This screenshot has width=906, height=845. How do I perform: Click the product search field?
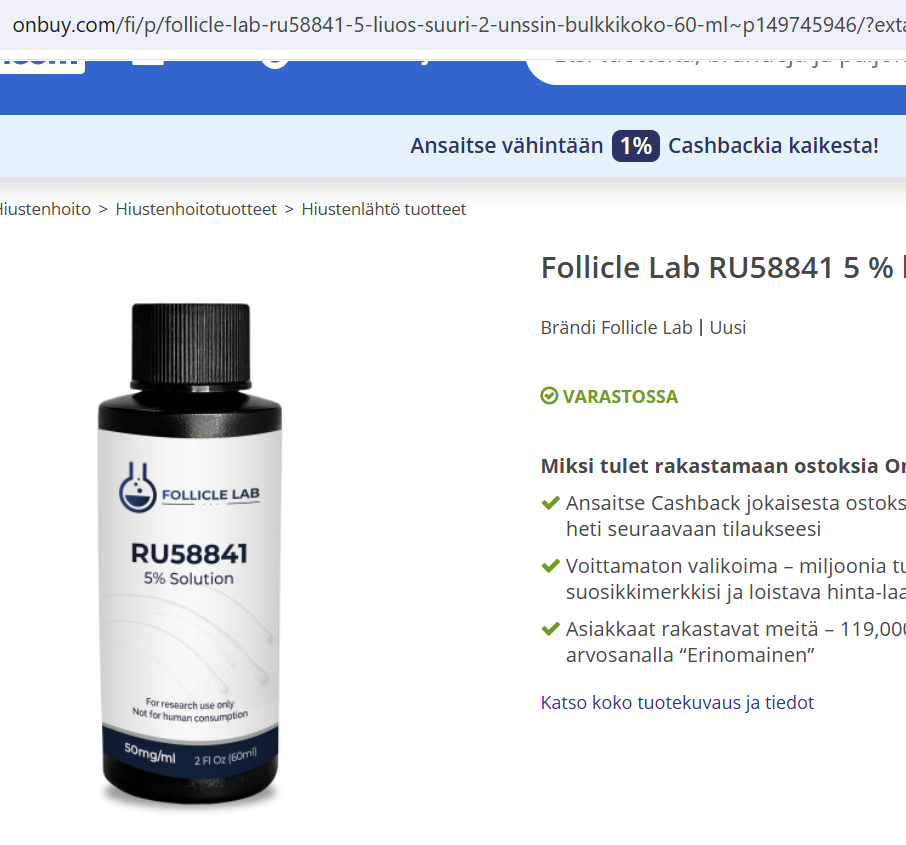coord(716,71)
